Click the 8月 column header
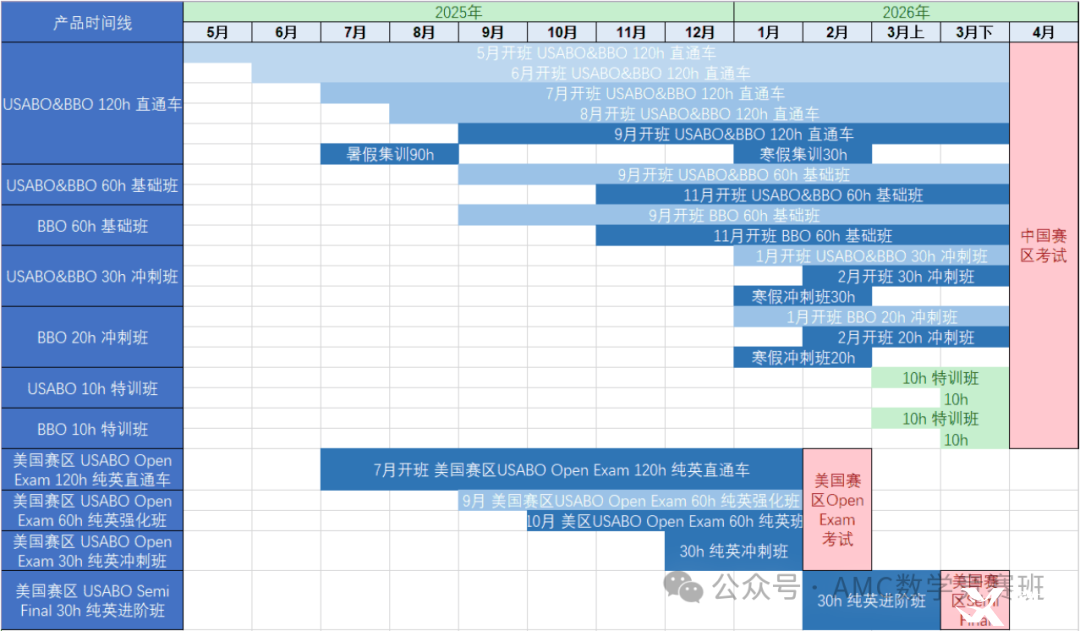 click(424, 32)
